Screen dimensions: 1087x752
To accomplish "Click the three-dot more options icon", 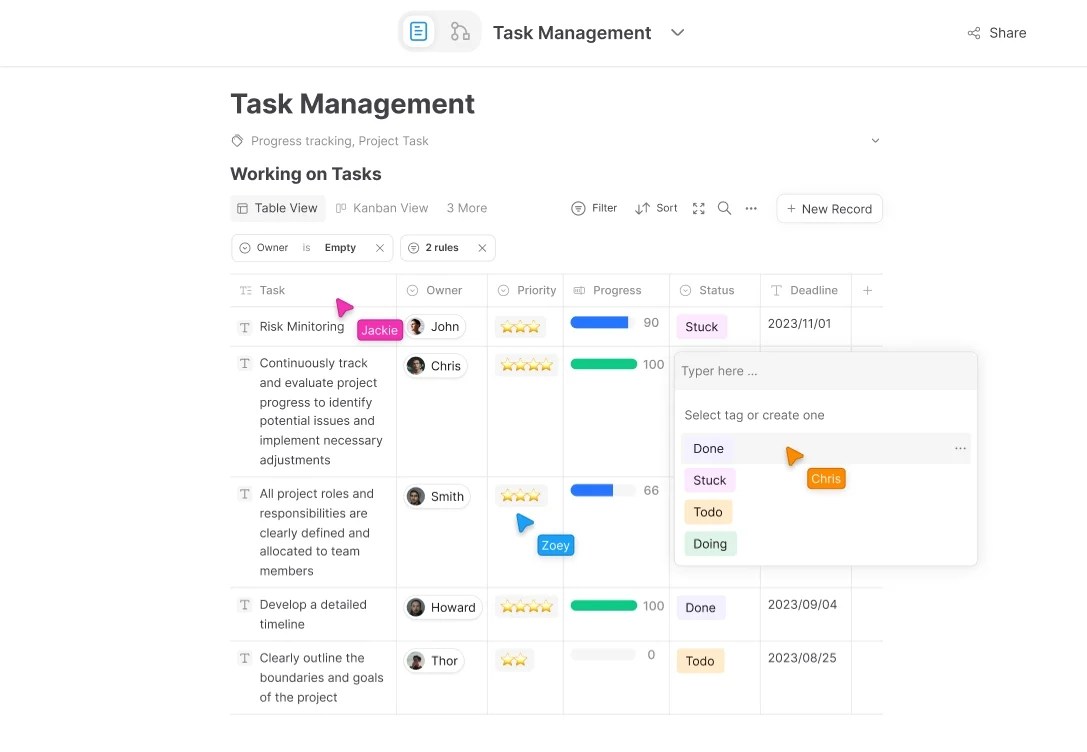I will pos(751,208).
